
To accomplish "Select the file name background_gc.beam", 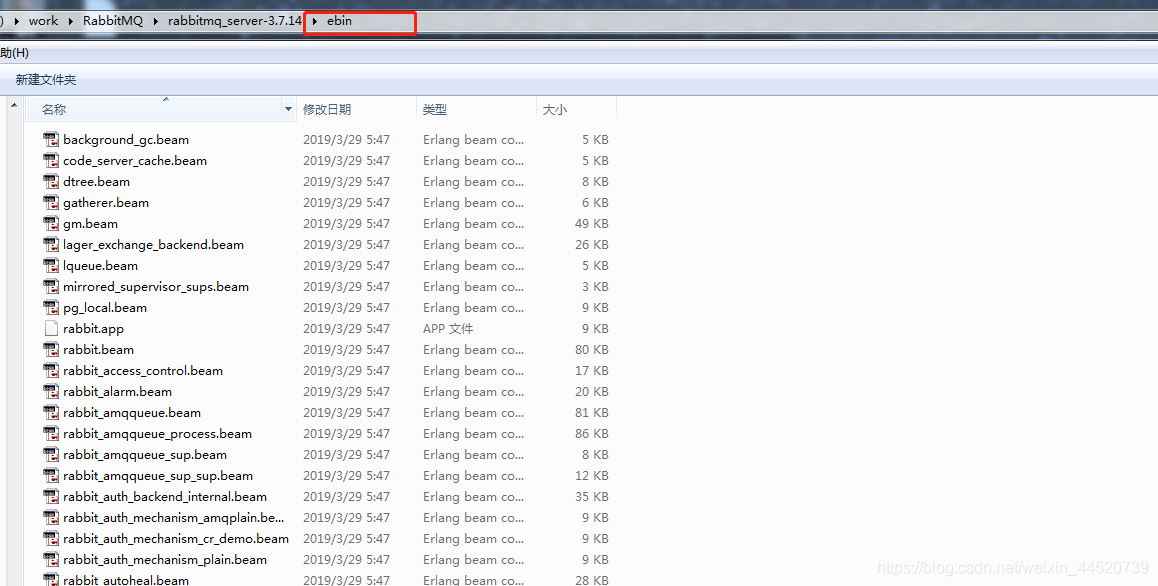I will coord(126,140).
